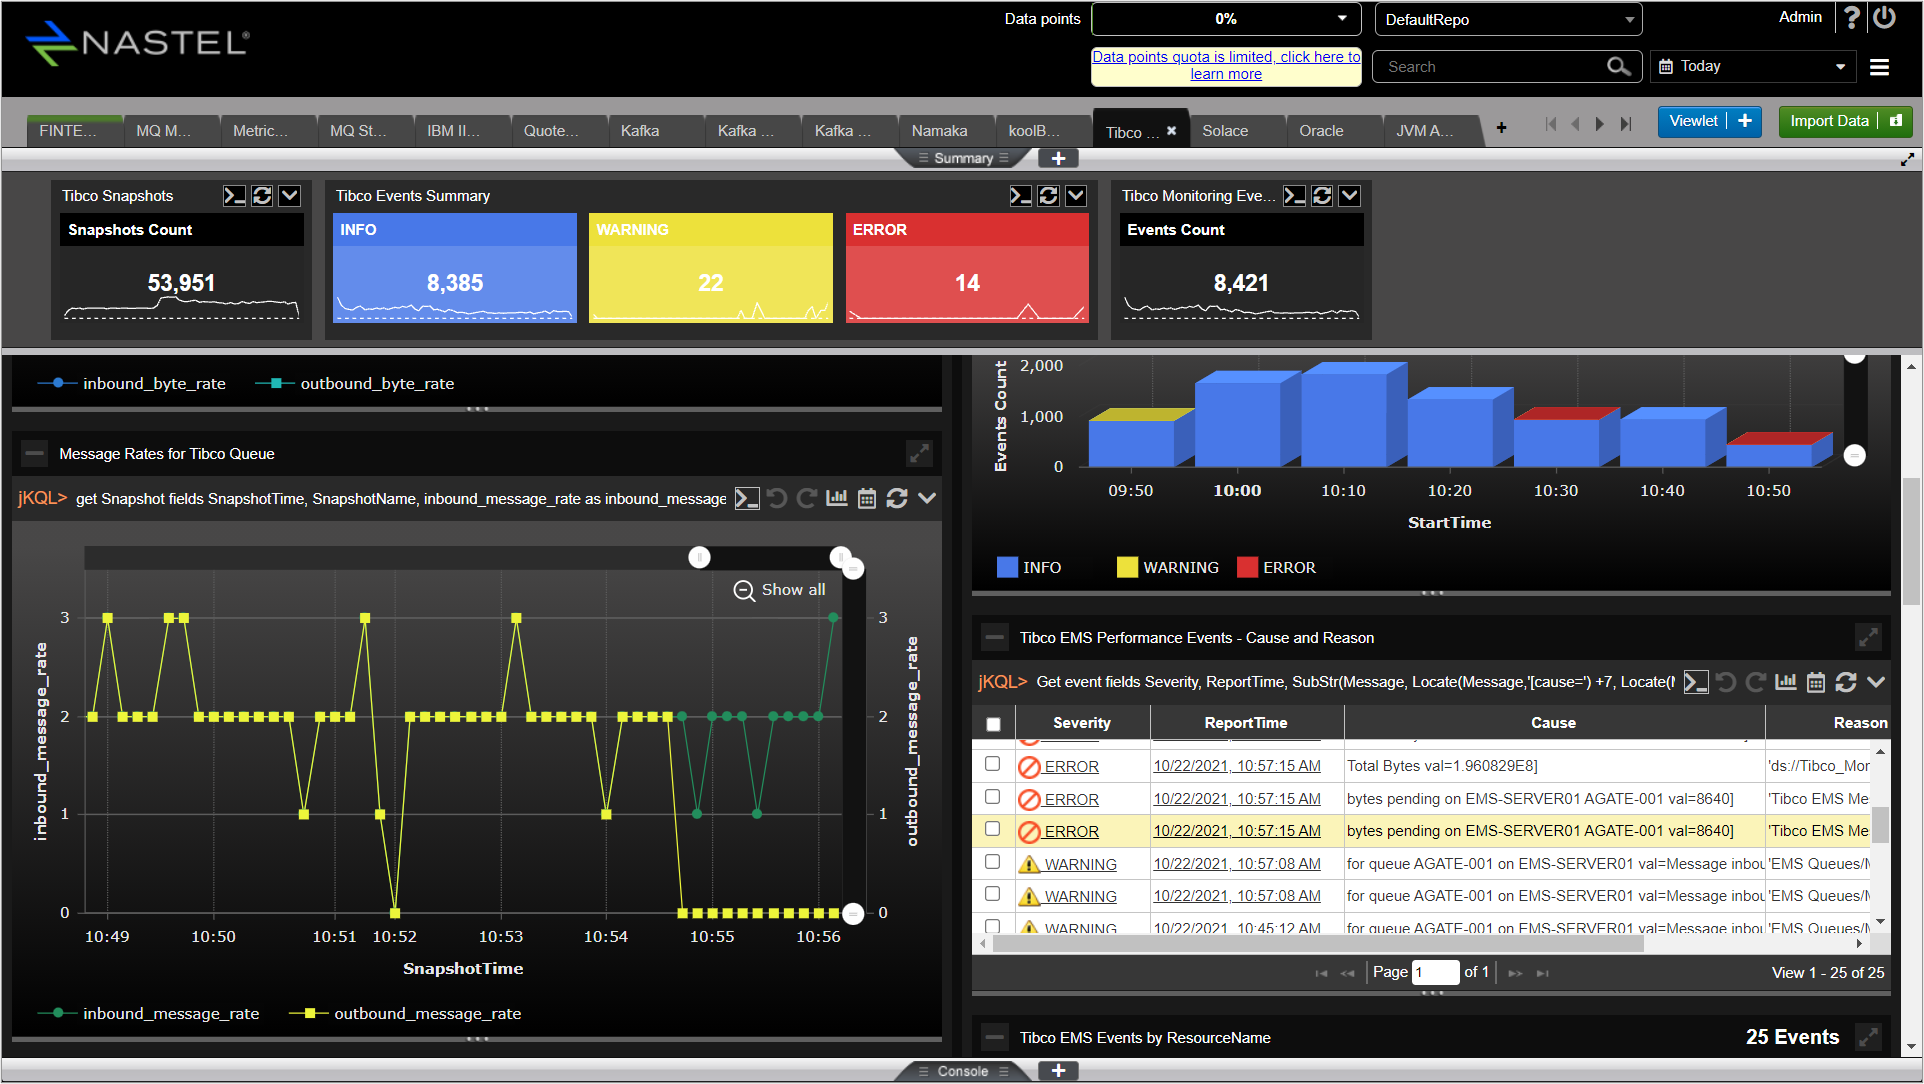Viewport: 1924px width, 1084px height.
Task: Jump to first dashboard tab arrow
Action: click(1551, 124)
